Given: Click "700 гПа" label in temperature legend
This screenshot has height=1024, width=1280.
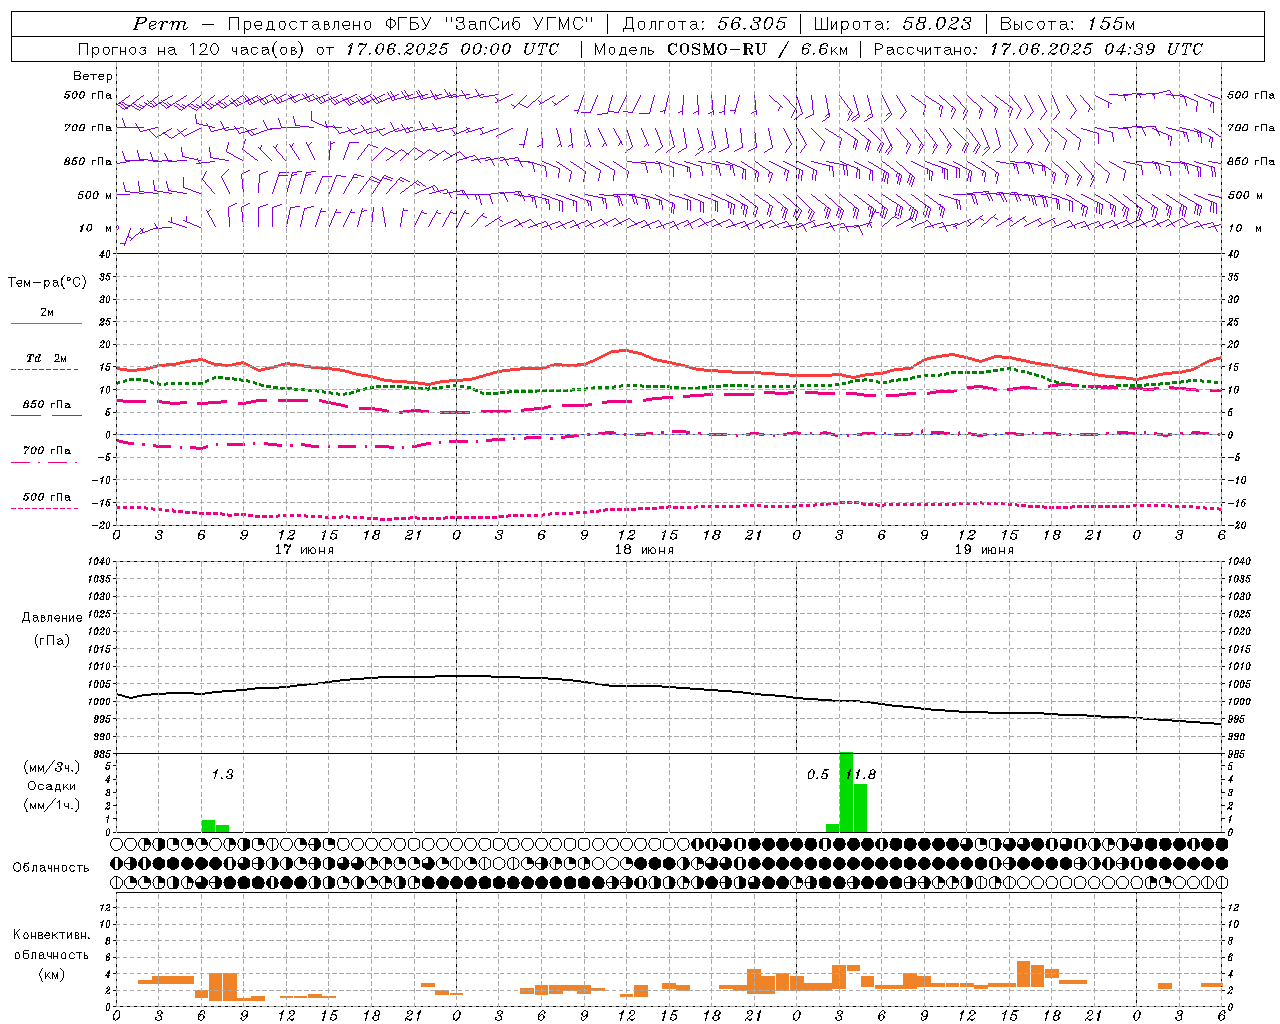Looking at the screenshot, I should pos(46,450).
